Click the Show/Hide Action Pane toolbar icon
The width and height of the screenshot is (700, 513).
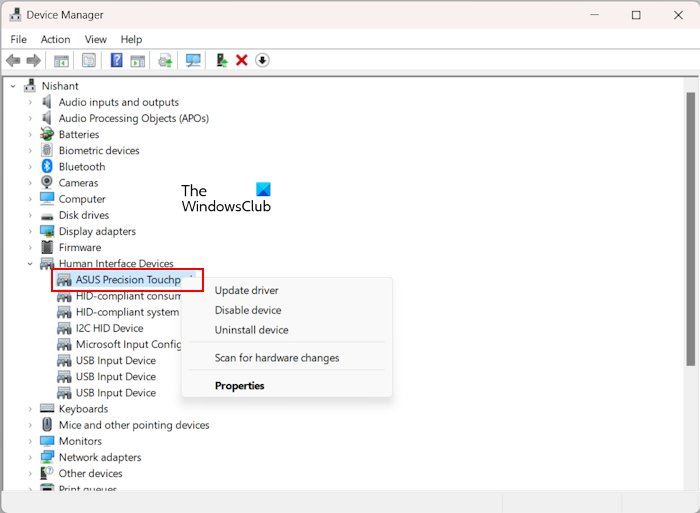click(x=138, y=60)
